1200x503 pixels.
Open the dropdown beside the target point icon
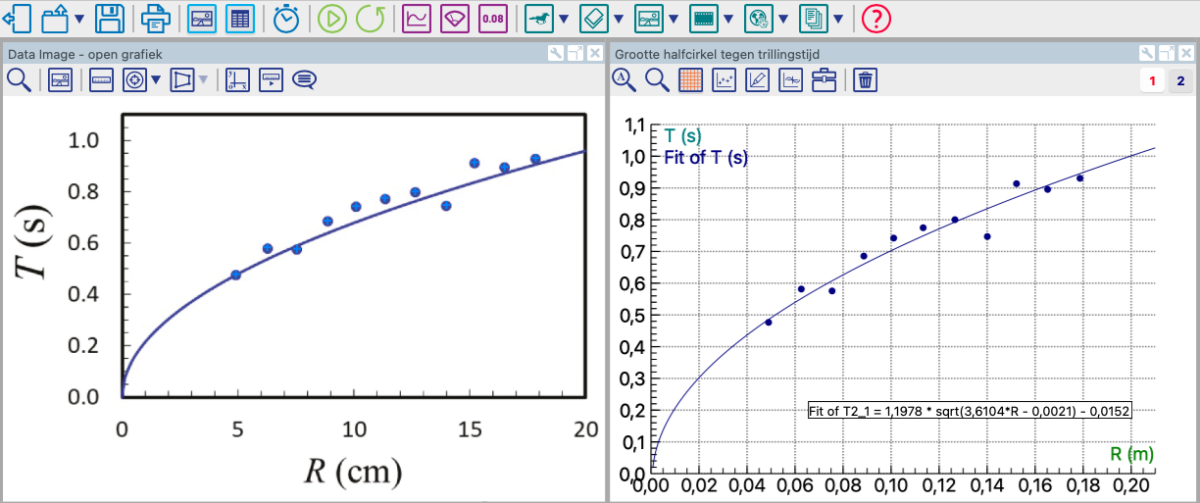point(156,81)
